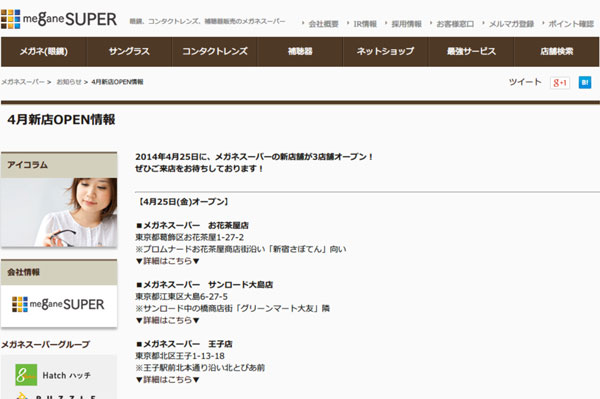The image size is (600, 399).
Task: Open the コンタクトレンズ menu tab
Action: pos(215,51)
